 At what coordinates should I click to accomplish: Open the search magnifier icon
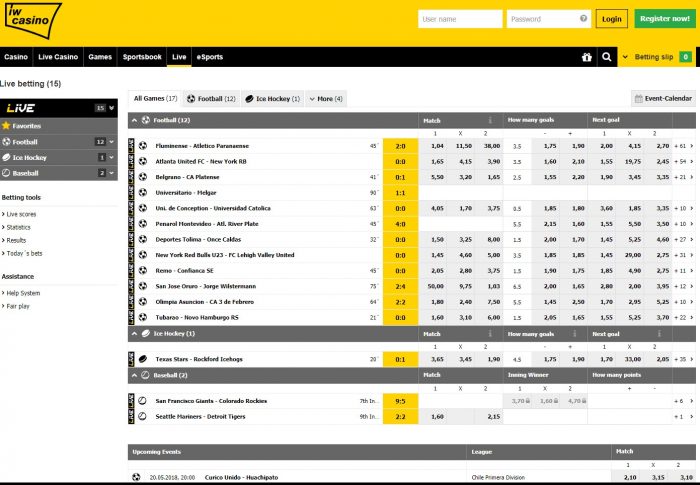606,57
